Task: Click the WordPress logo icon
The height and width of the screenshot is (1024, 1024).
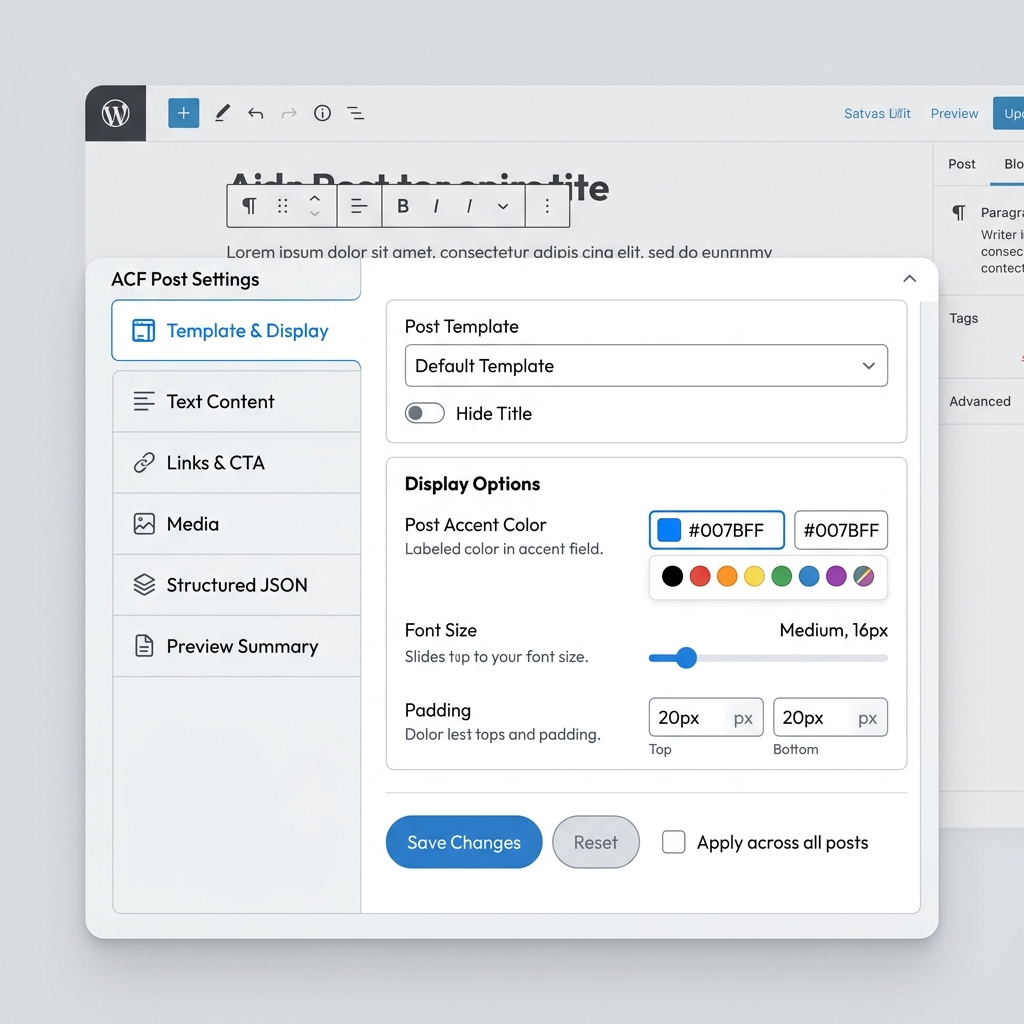Action: (x=116, y=114)
